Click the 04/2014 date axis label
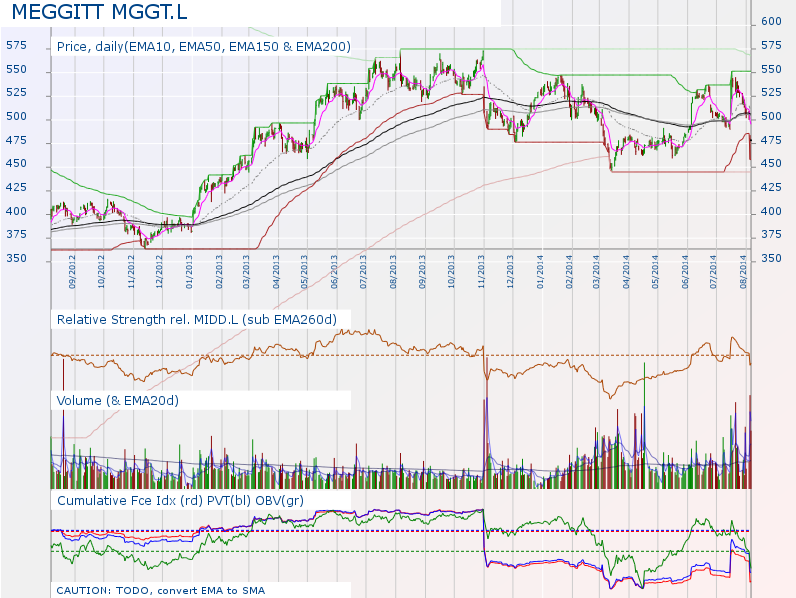 (x=626, y=273)
